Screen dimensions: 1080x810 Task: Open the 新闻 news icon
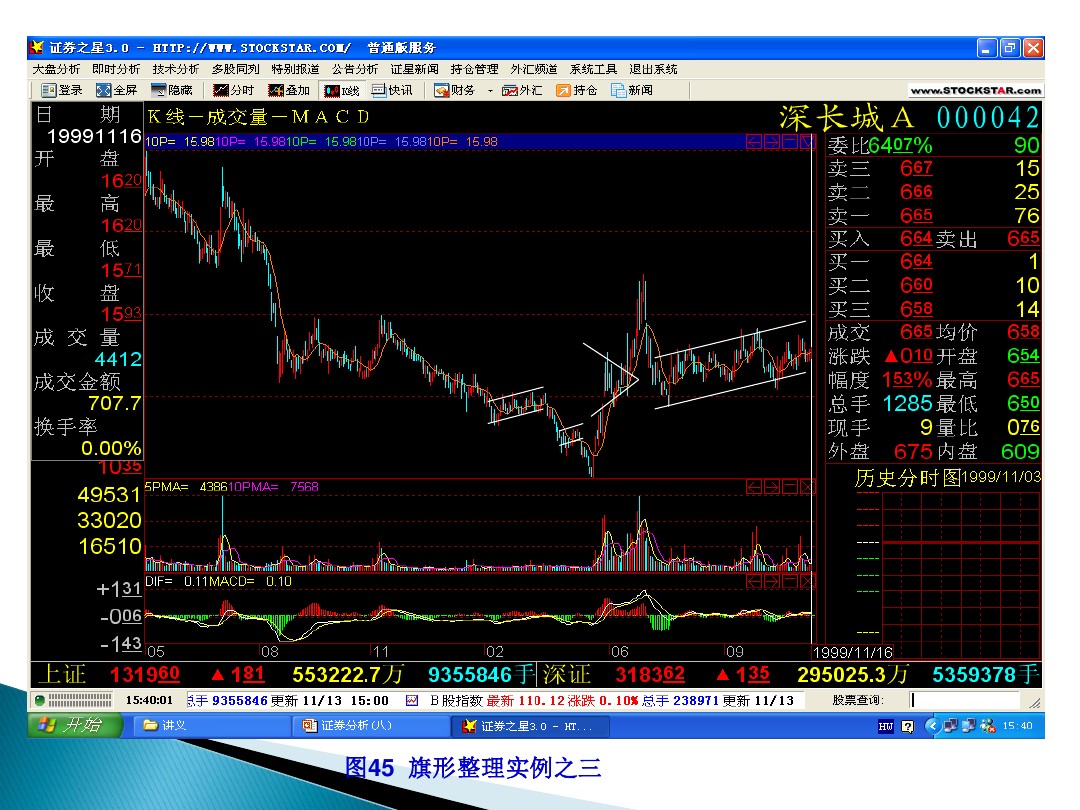coord(631,90)
